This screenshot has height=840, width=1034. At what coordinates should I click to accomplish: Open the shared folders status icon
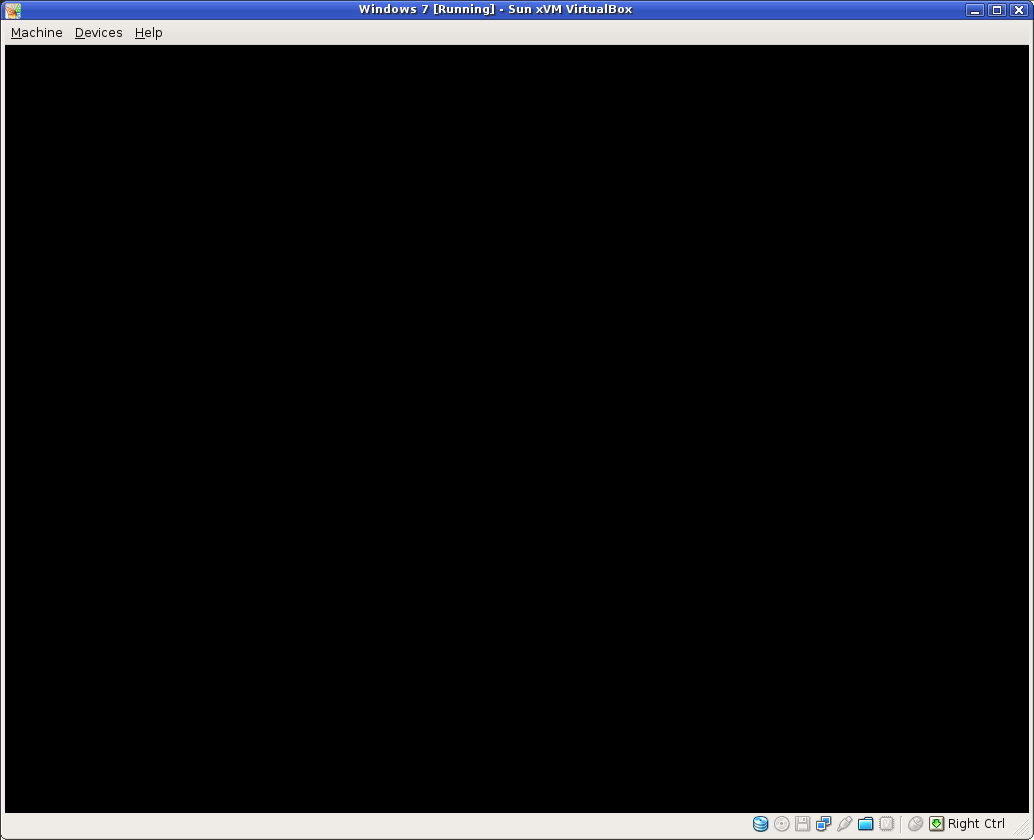[865, 823]
